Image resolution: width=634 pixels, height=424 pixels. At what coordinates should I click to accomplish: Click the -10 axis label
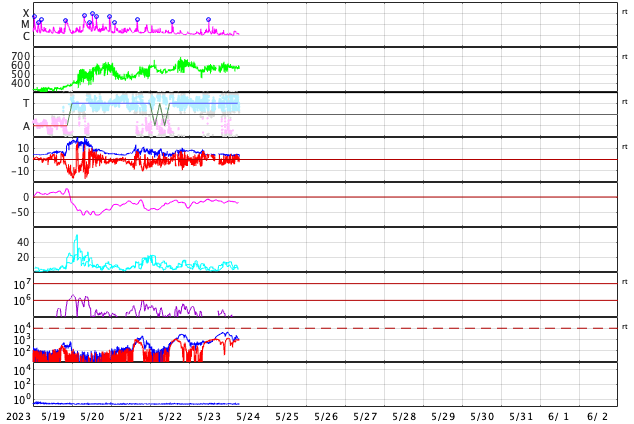click(x=20, y=171)
